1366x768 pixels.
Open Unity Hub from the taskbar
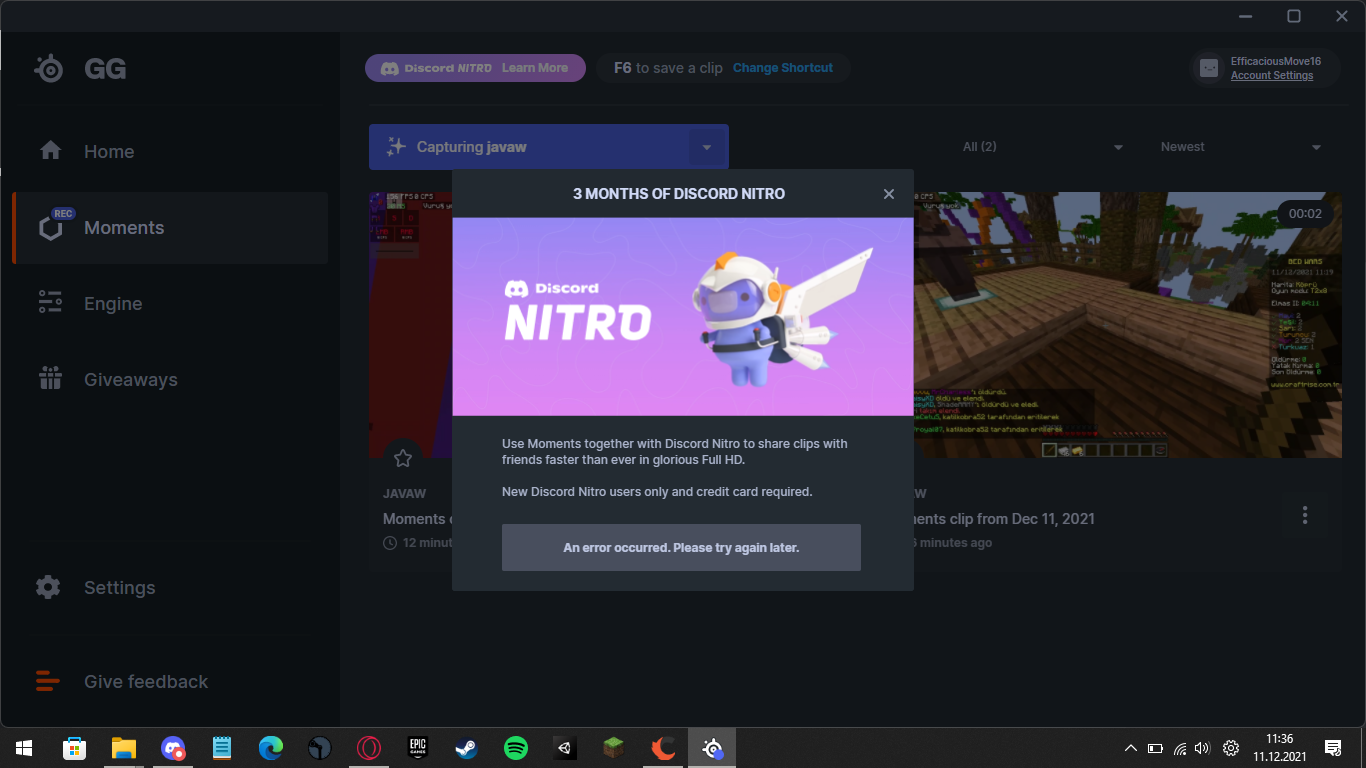tap(565, 748)
